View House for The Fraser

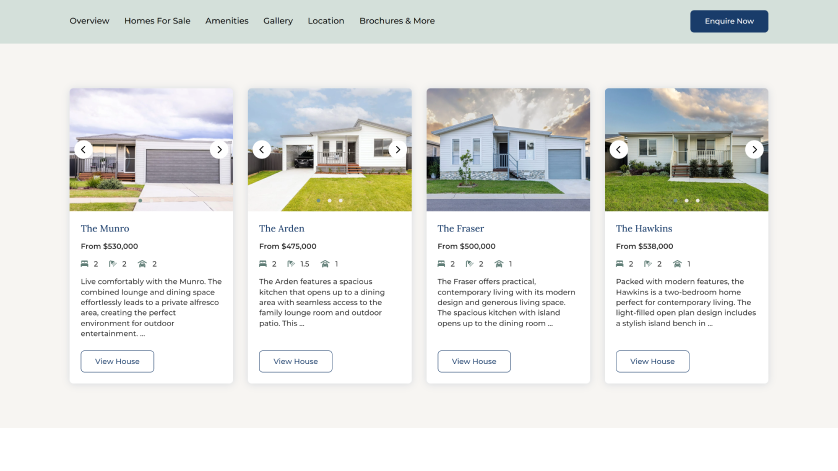click(474, 361)
